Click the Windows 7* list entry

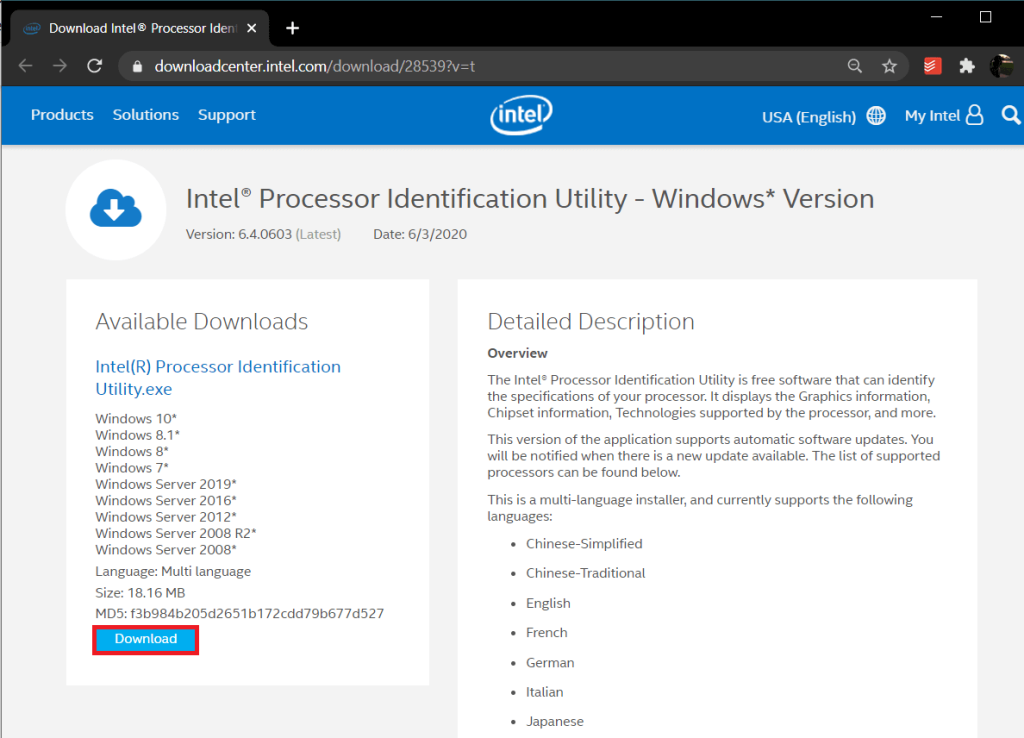click(x=132, y=468)
